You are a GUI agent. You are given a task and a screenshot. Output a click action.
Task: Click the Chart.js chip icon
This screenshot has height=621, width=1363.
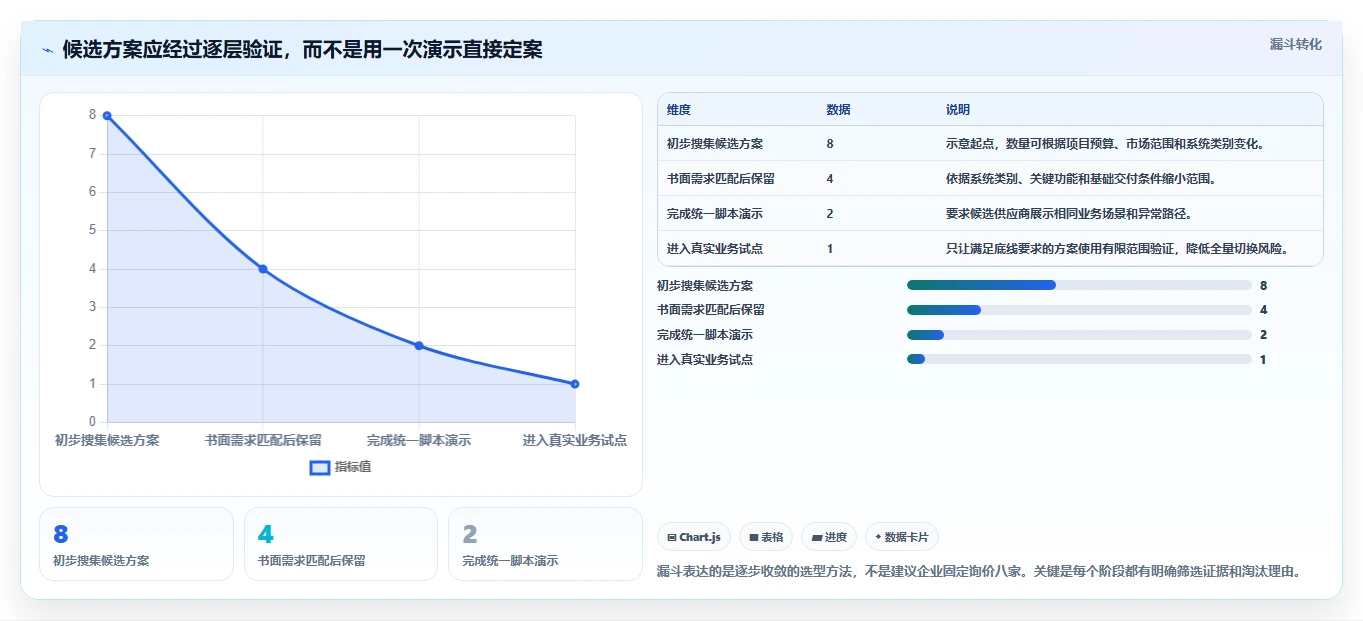(672, 538)
